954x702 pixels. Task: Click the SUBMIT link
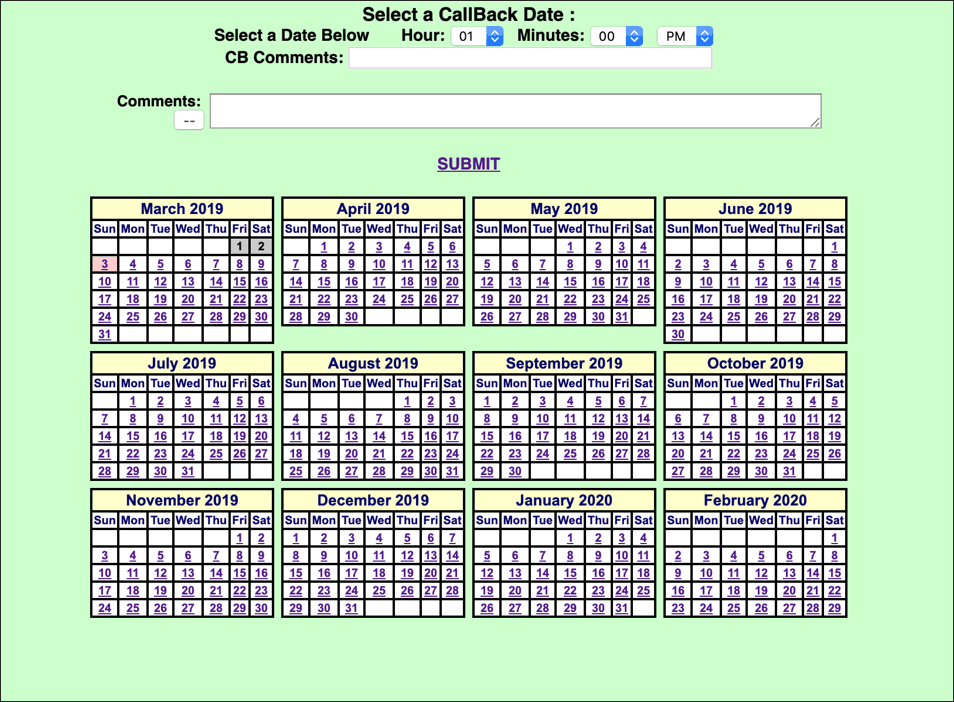click(x=468, y=164)
